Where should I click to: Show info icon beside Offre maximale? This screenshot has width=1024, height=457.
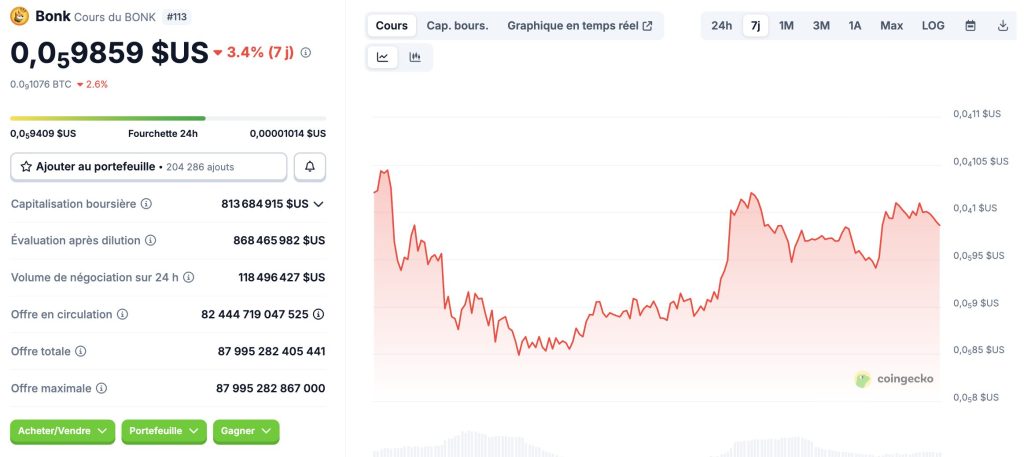(x=102, y=388)
